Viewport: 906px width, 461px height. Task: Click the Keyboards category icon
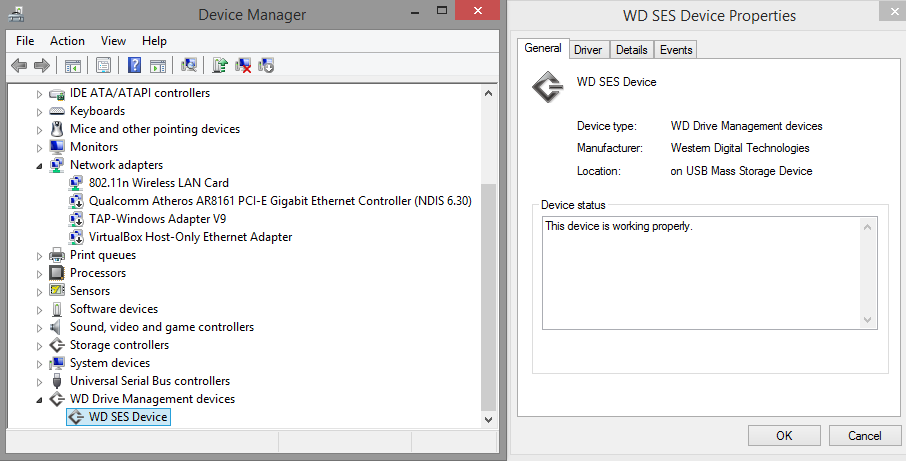[x=57, y=111]
